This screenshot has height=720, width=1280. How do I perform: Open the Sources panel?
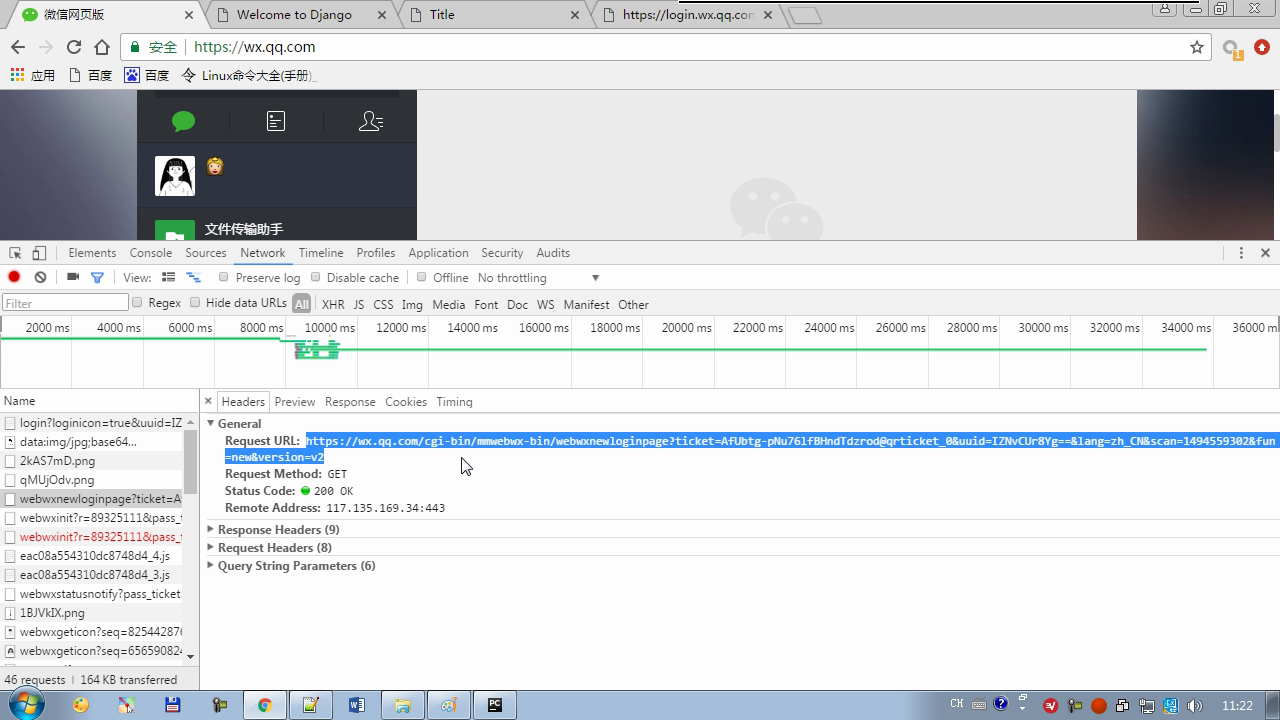[x=206, y=253]
